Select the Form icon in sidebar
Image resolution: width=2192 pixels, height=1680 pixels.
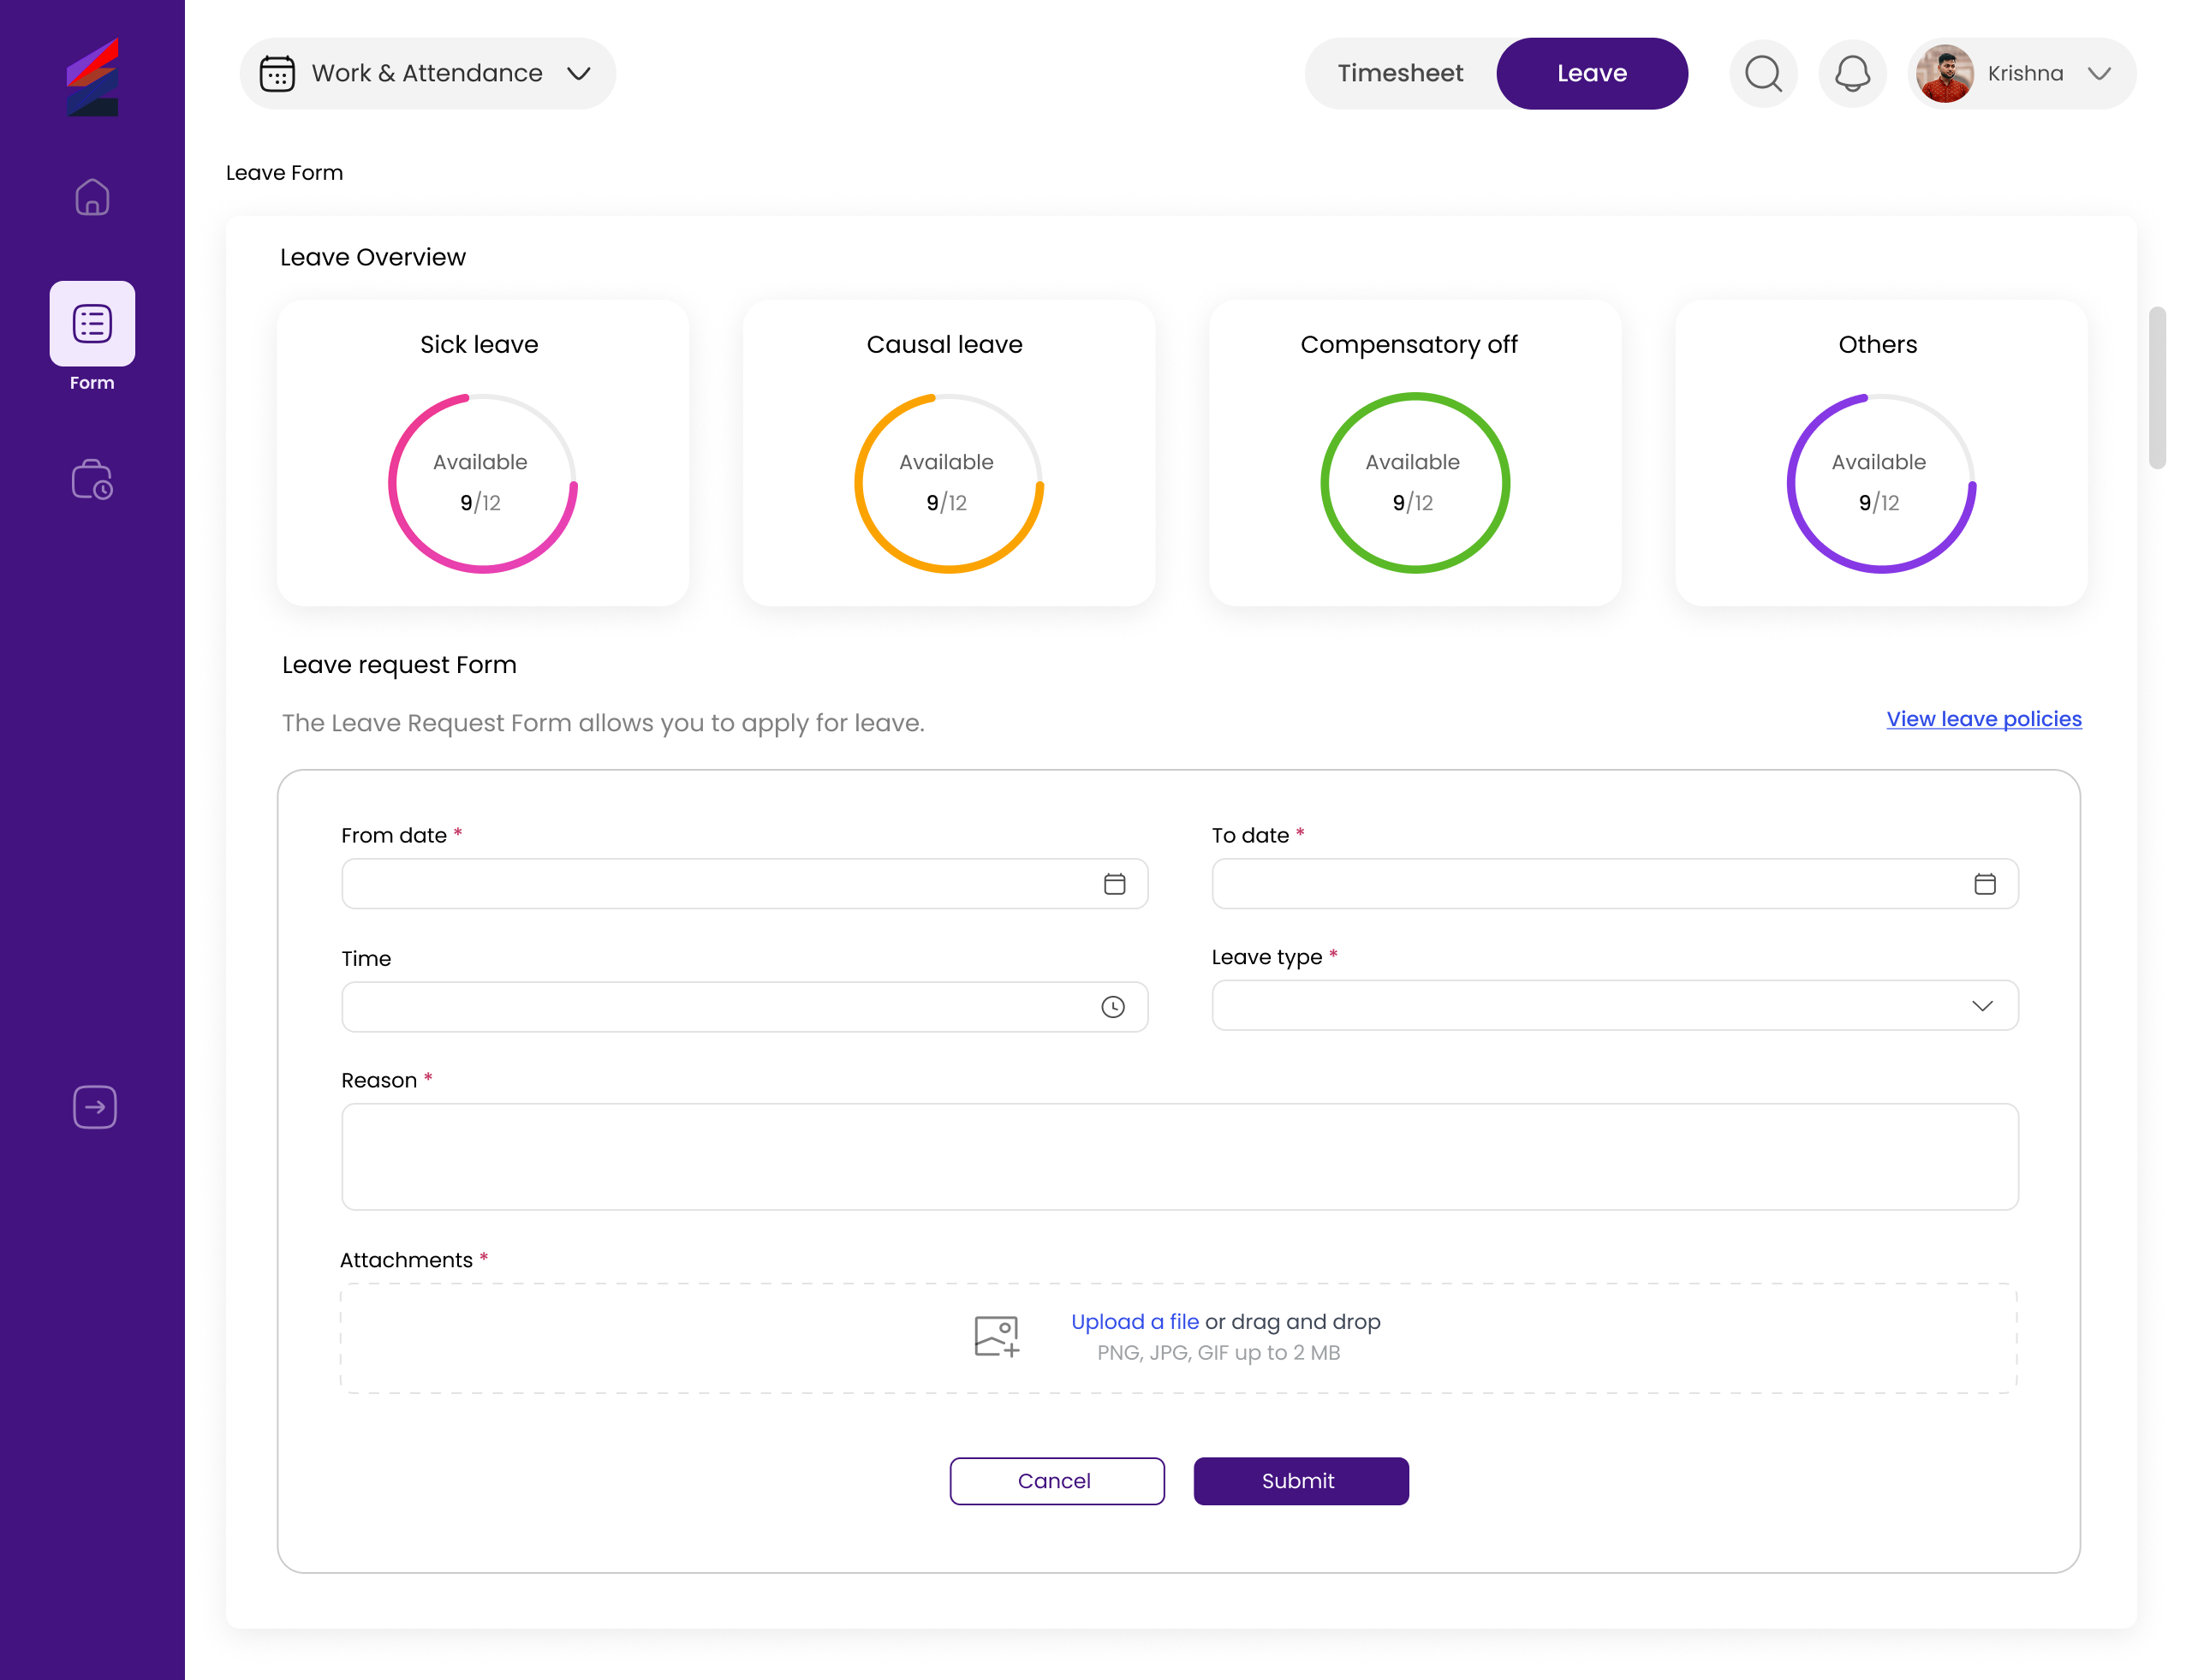coord(92,324)
